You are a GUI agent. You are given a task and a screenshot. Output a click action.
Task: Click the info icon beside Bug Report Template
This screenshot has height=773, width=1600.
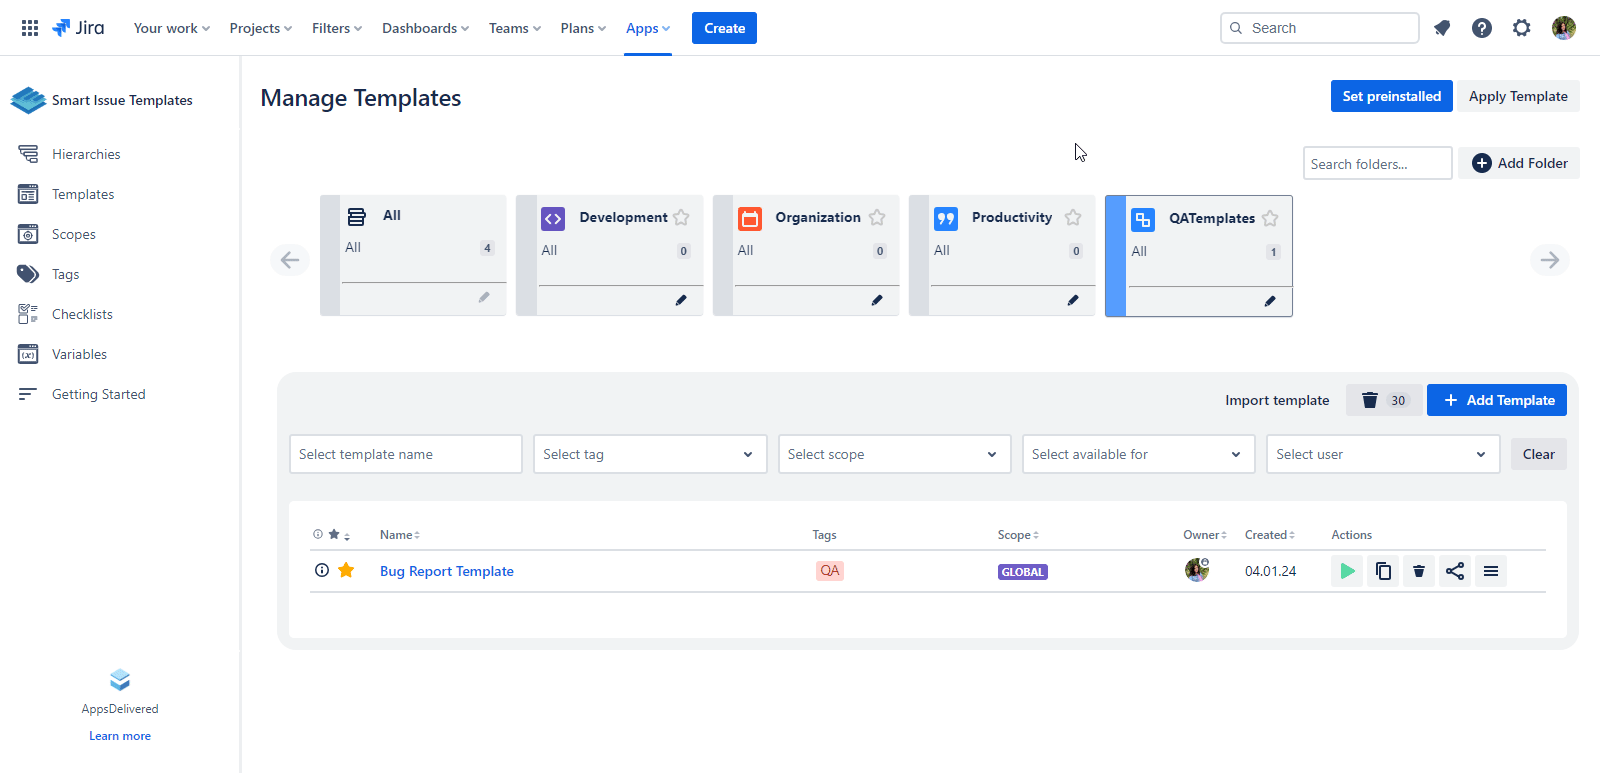(x=322, y=570)
